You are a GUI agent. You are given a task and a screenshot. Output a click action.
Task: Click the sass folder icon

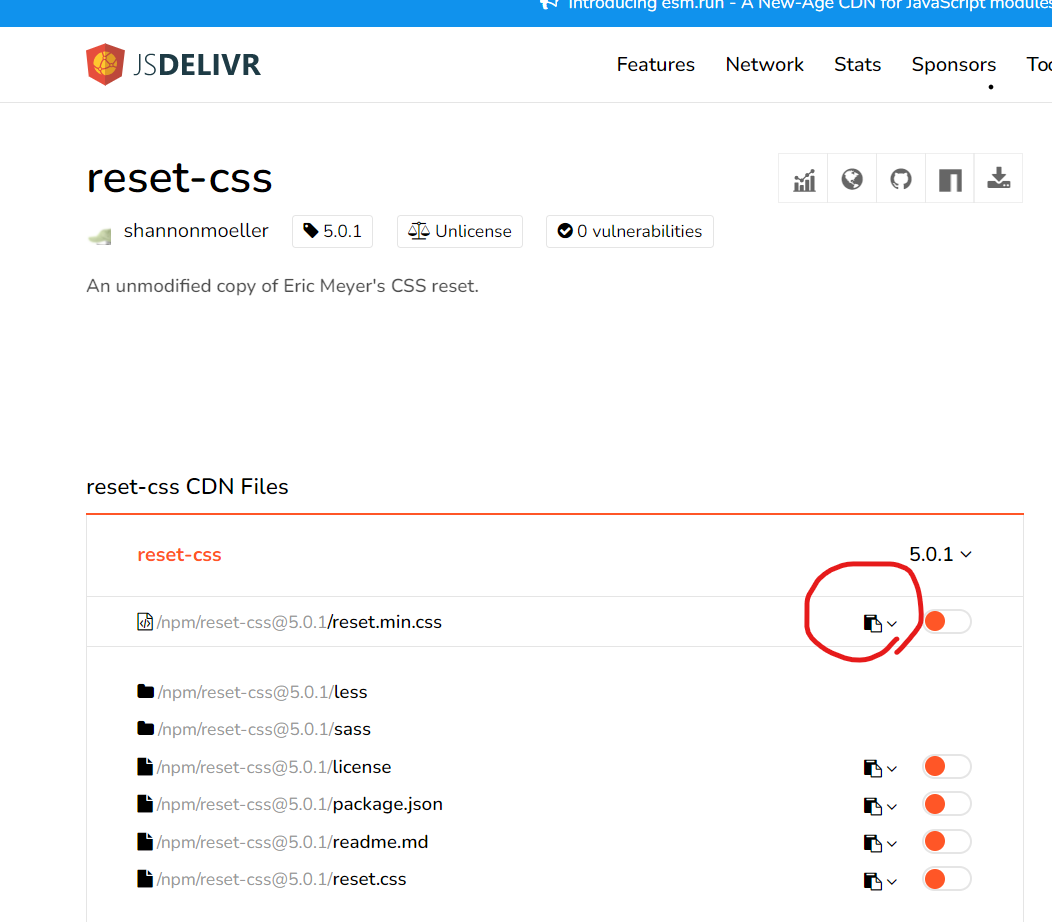pyautogui.click(x=146, y=728)
